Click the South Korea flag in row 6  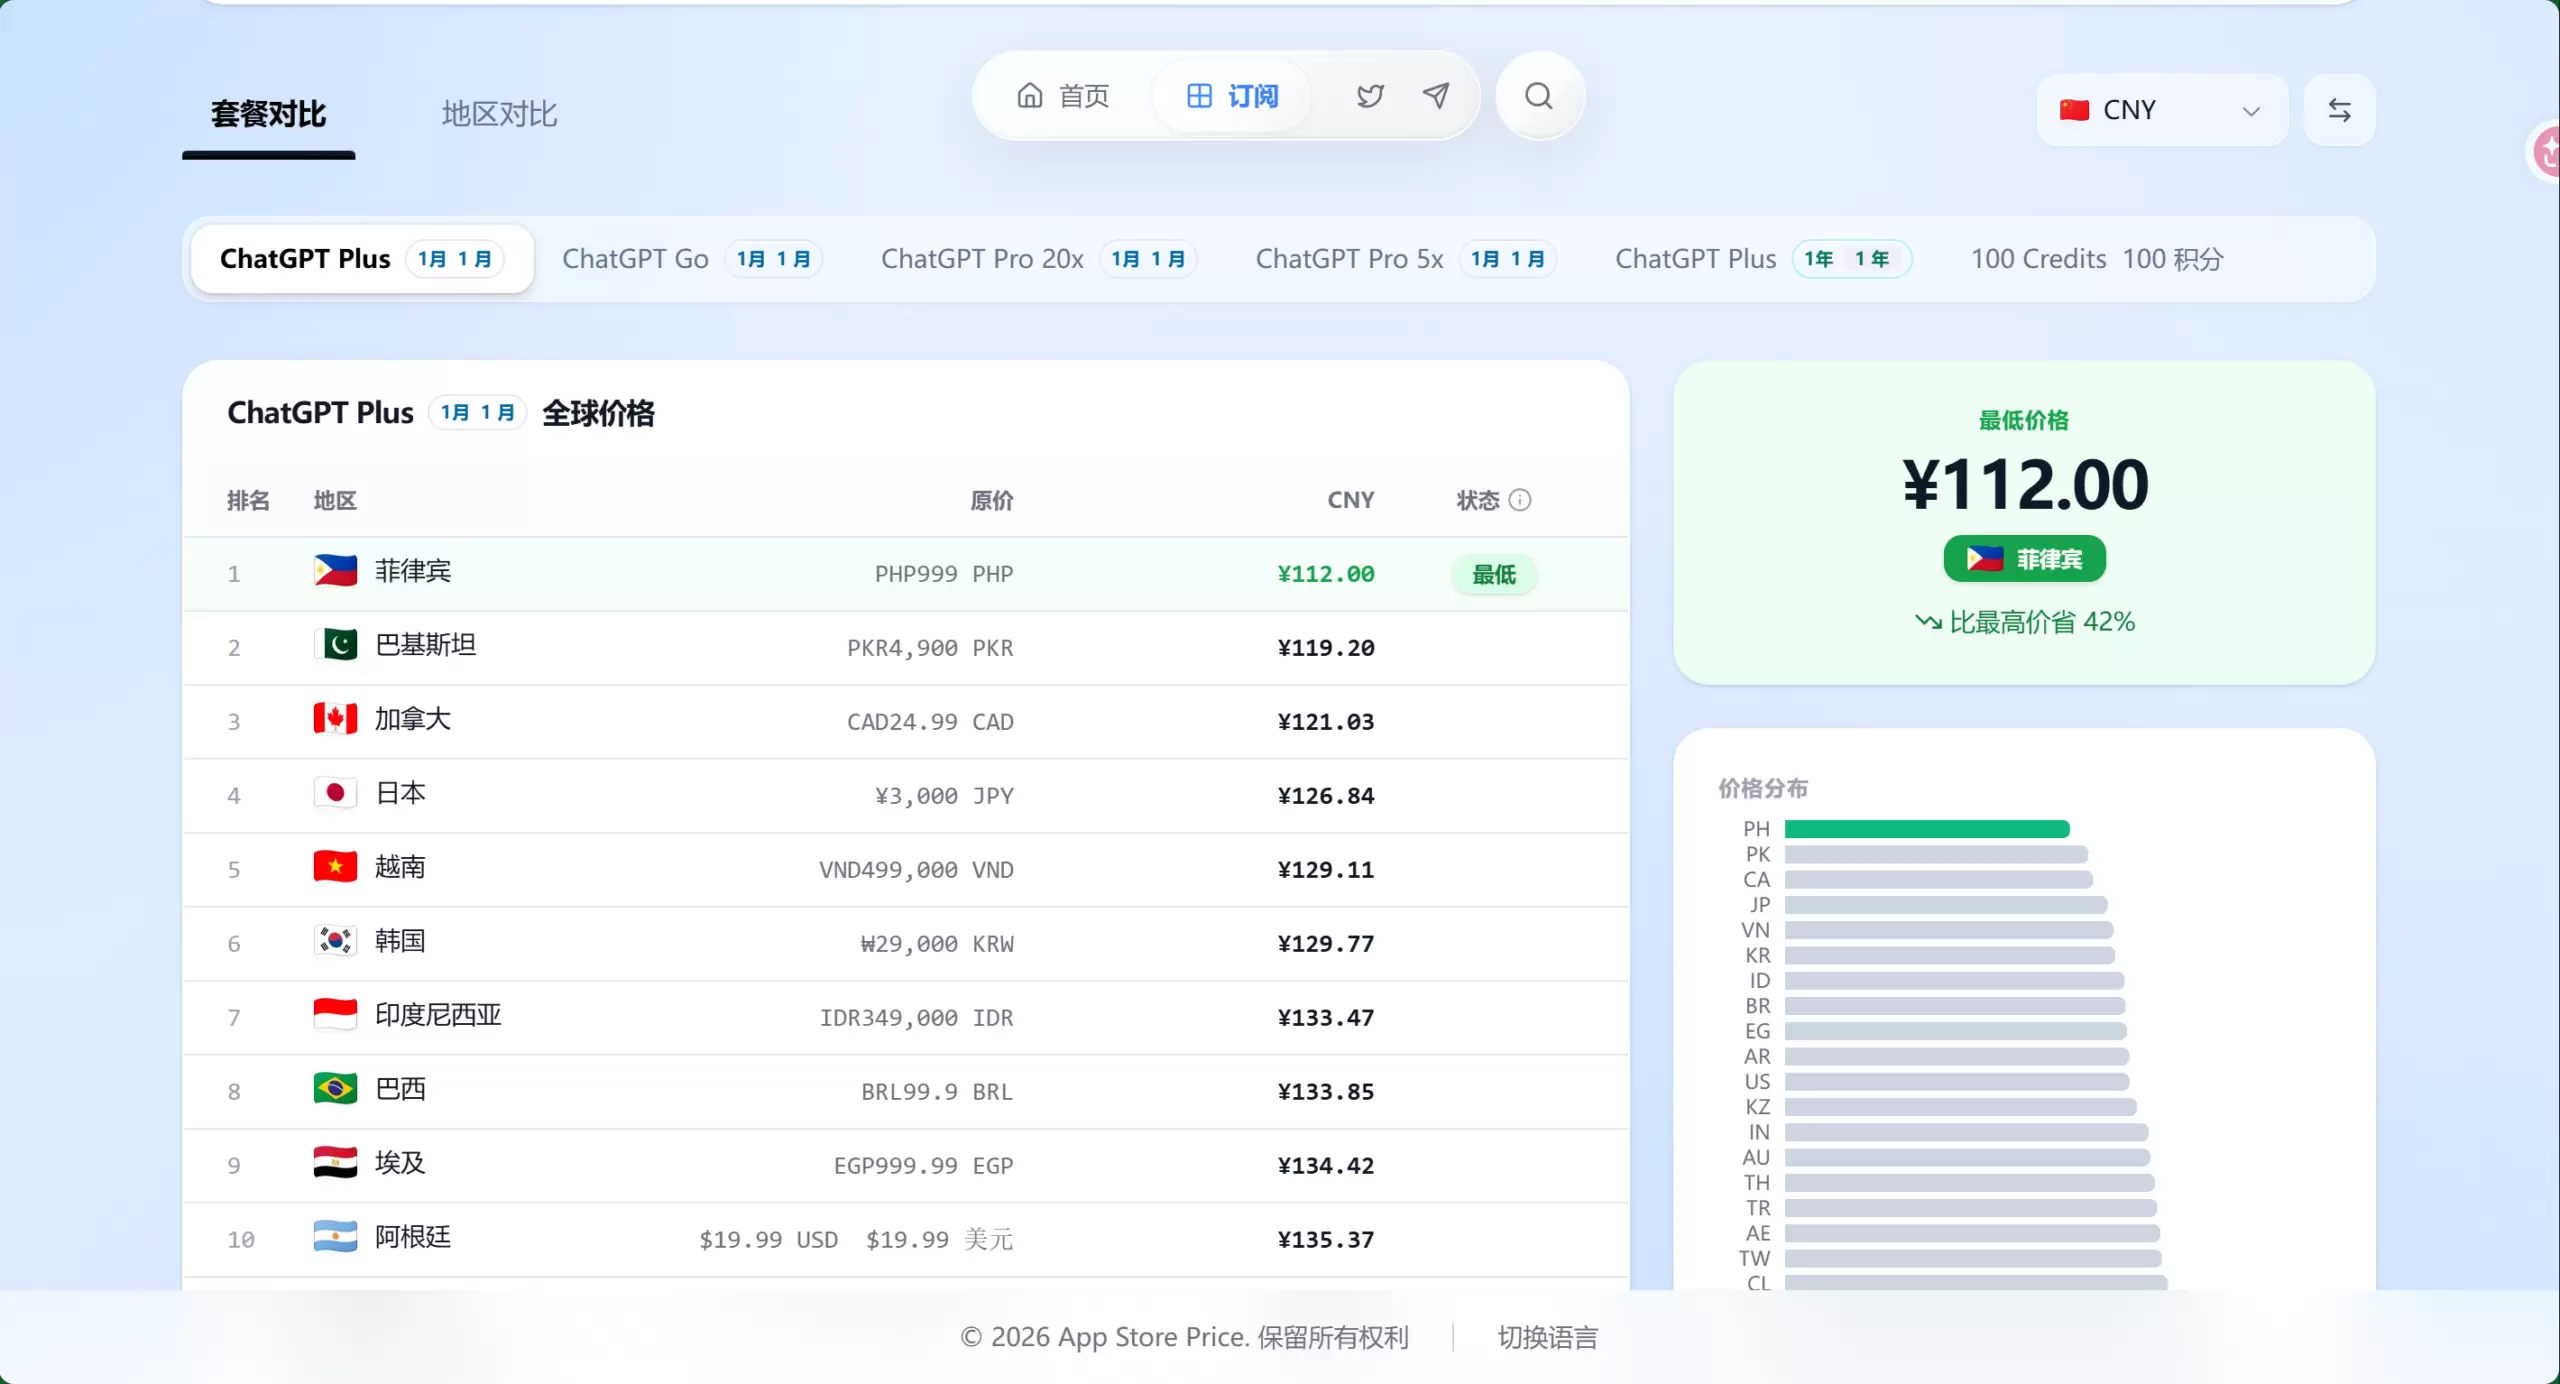(335, 941)
